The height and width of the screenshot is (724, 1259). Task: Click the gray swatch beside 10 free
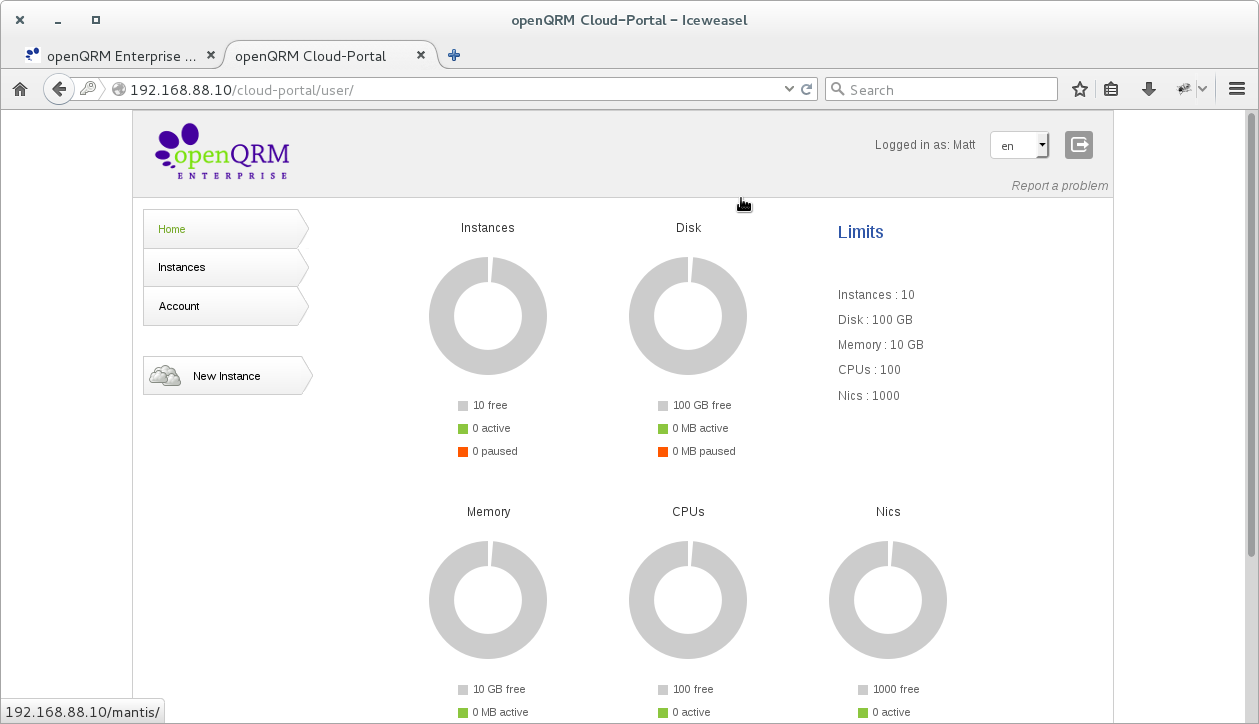pos(463,406)
